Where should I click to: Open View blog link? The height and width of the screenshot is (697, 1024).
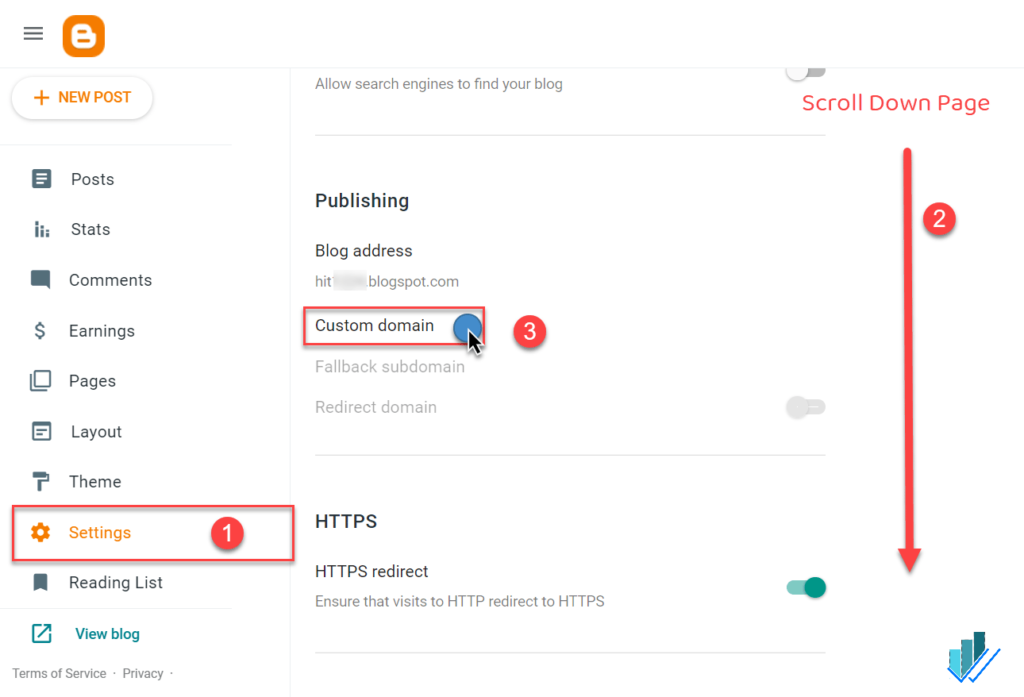click(x=107, y=634)
